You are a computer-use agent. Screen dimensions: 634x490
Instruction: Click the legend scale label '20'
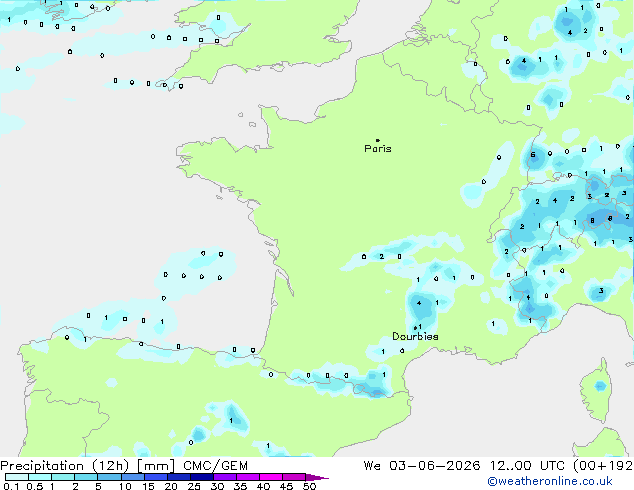pyautogui.click(x=171, y=486)
